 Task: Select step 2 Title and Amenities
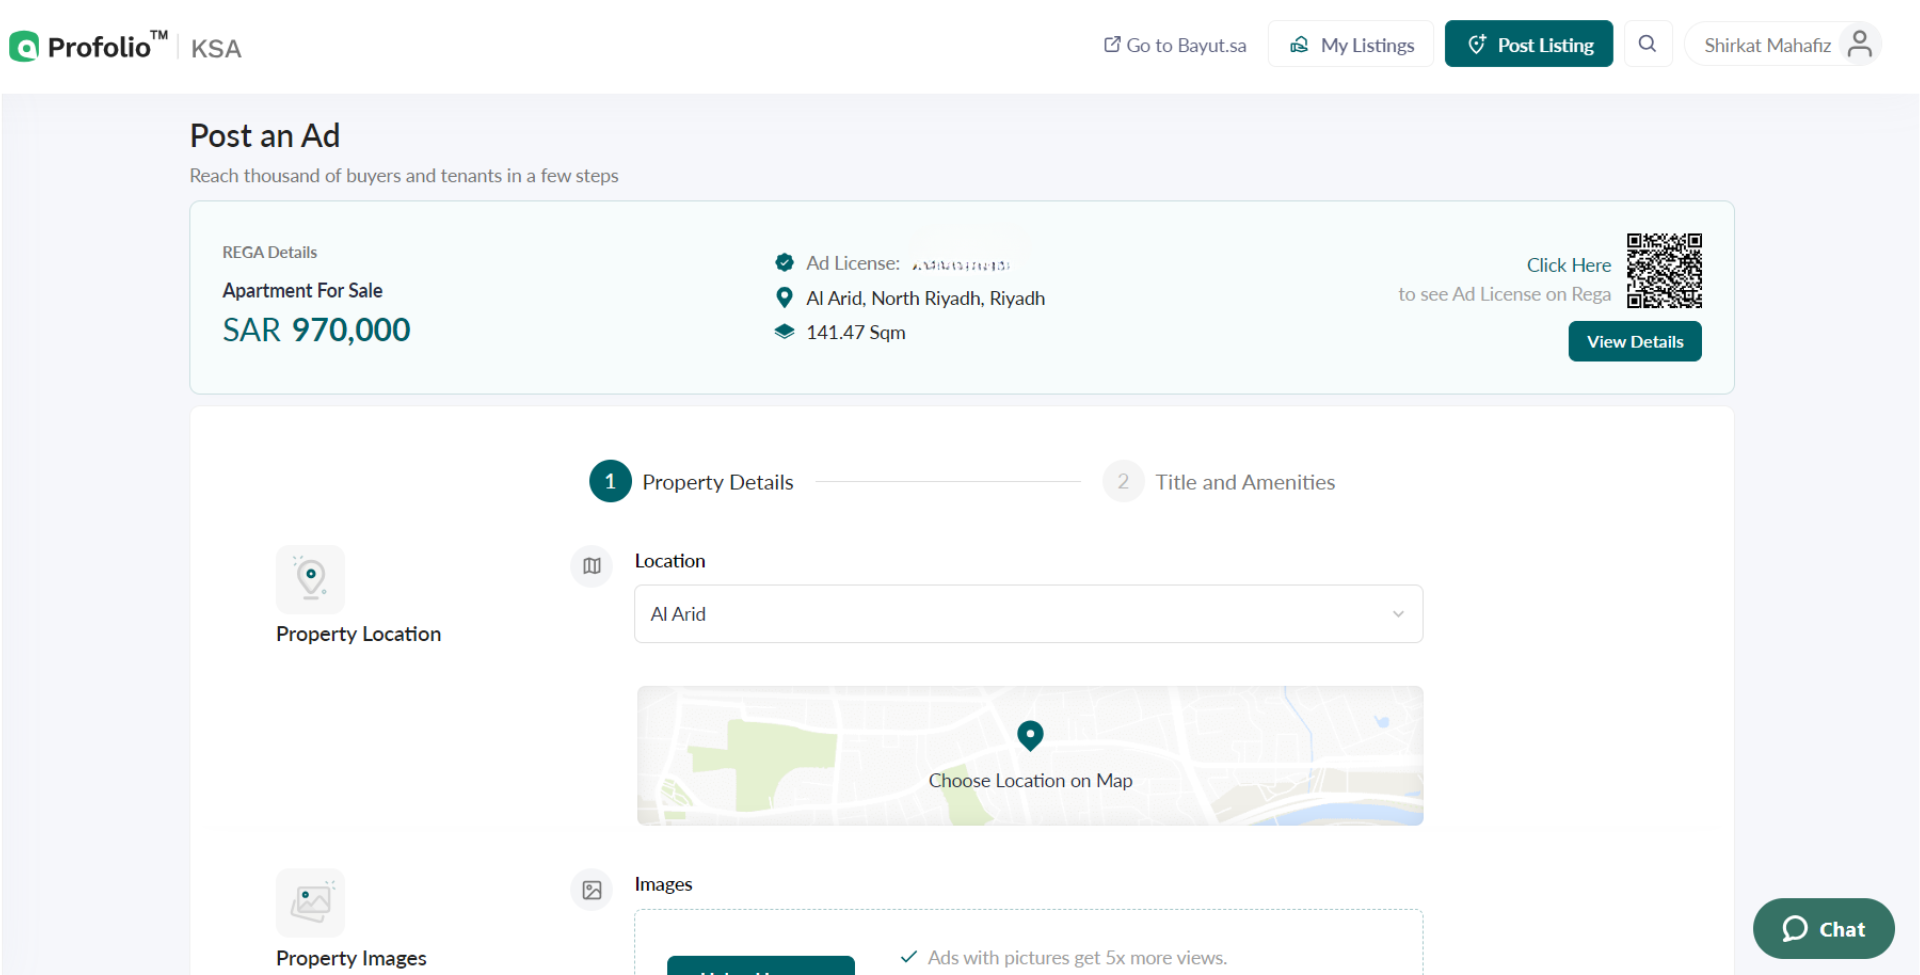[1219, 482]
